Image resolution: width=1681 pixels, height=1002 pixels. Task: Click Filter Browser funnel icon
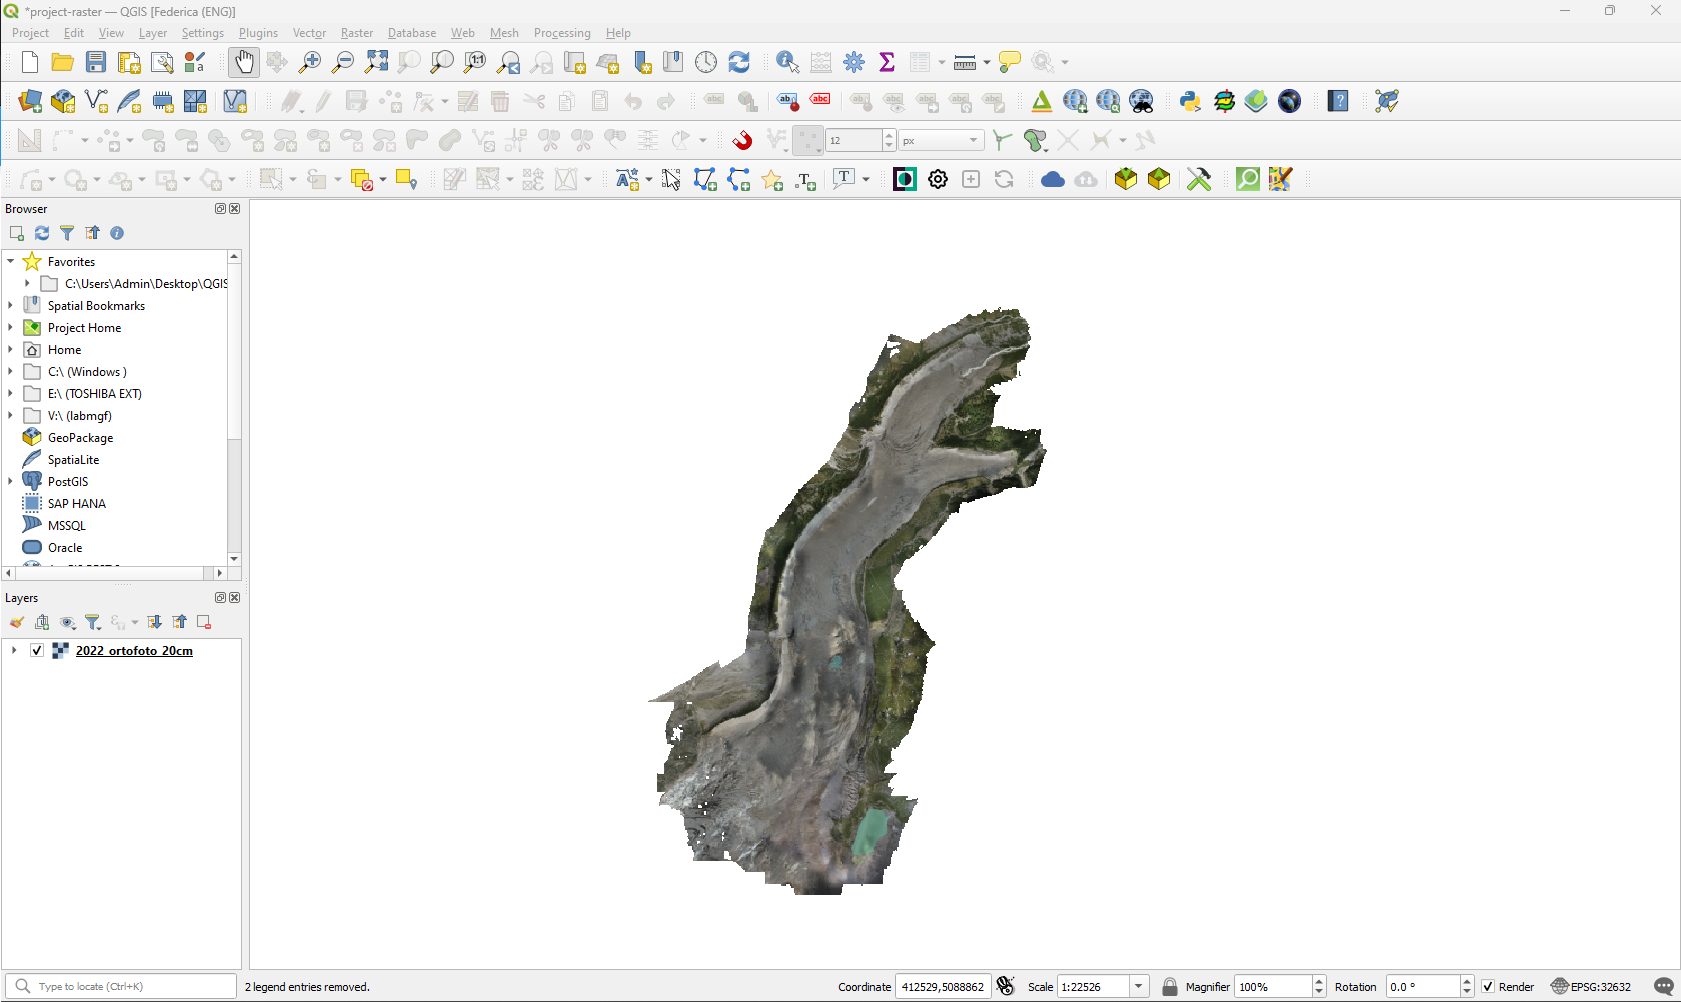[x=67, y=233]
